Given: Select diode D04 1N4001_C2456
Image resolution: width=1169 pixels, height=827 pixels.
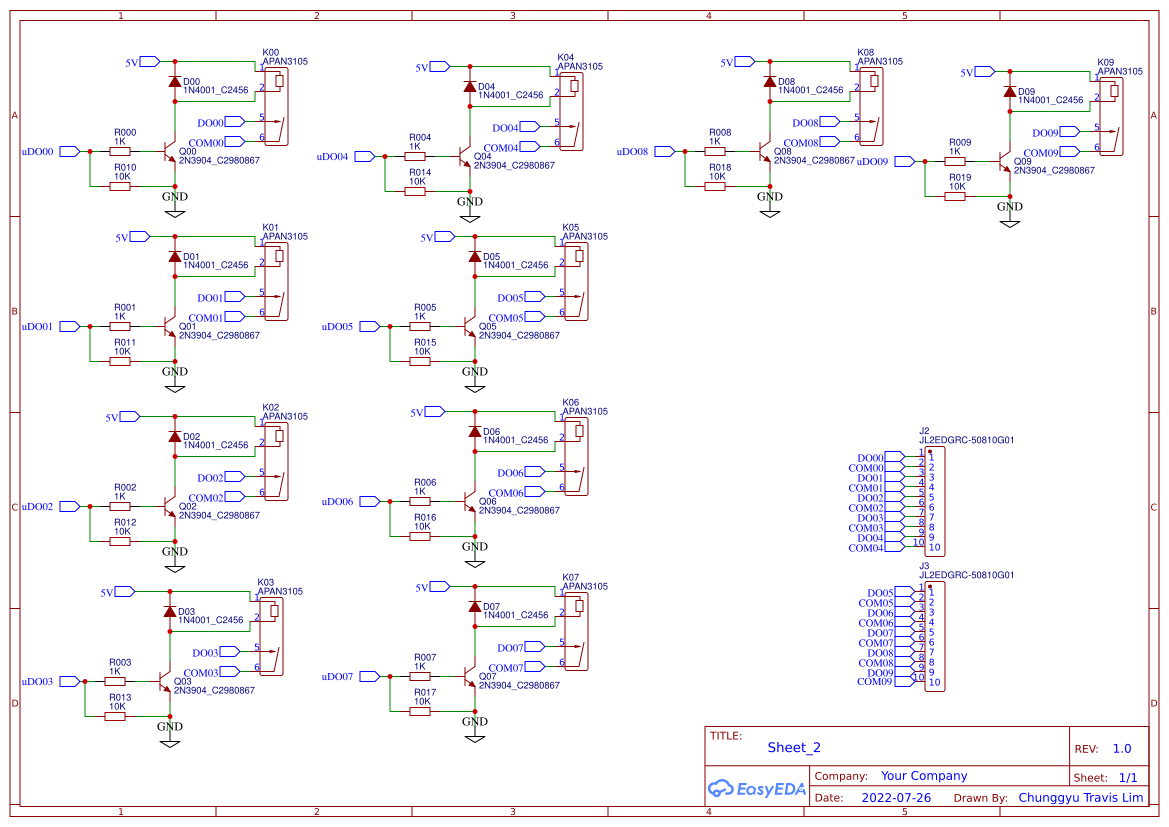Looking at the screenshot, I should tap(470, 87).
